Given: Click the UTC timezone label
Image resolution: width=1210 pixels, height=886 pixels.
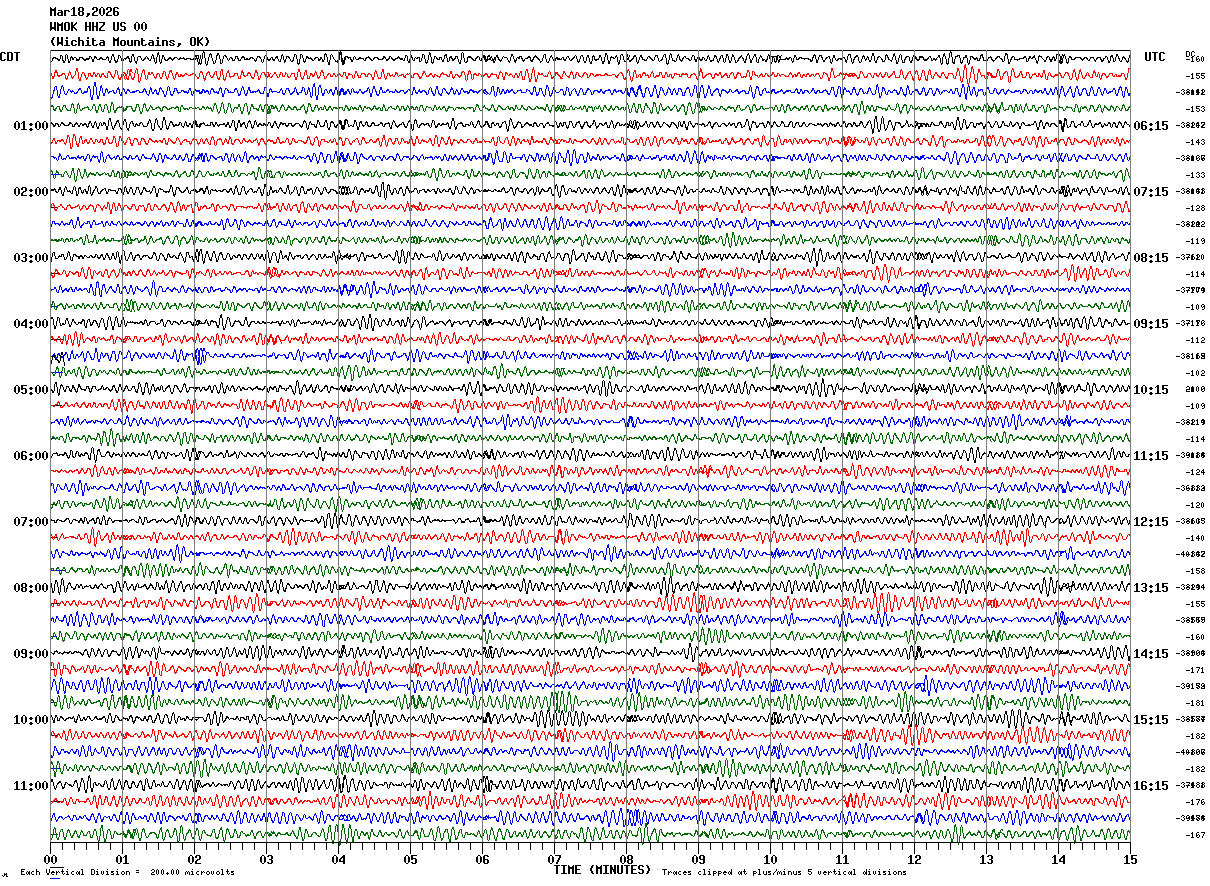Looking at the screenshot, I should pos(1155,57).
